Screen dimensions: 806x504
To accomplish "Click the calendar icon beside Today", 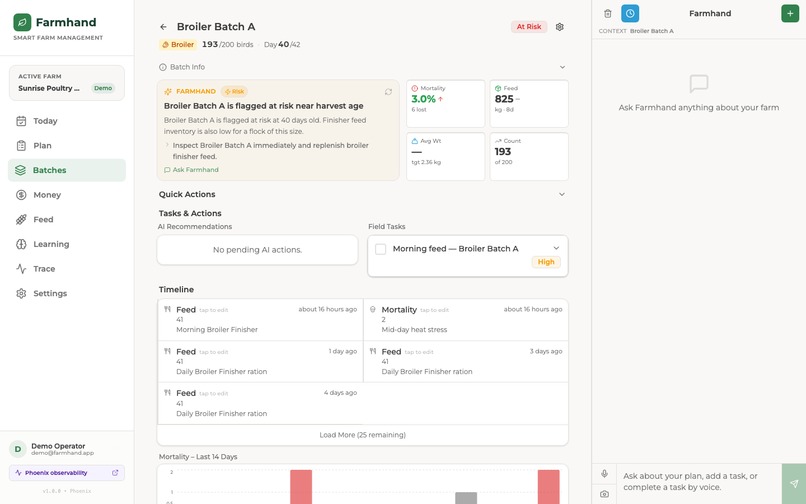I will pyautogui.click(x=21, y=121).
